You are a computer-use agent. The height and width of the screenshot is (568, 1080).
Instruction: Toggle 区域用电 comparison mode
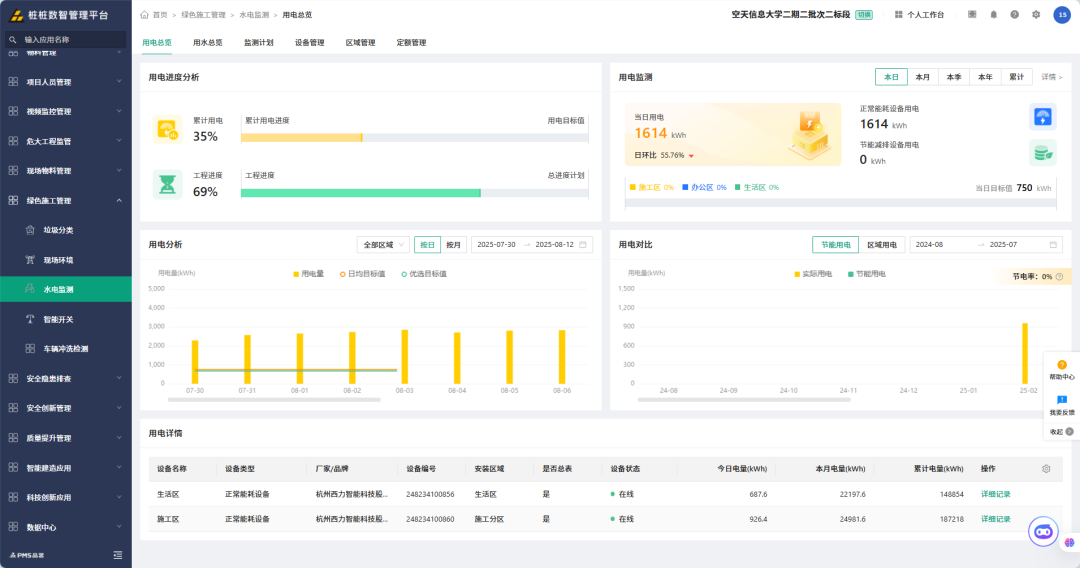point(882,244)
